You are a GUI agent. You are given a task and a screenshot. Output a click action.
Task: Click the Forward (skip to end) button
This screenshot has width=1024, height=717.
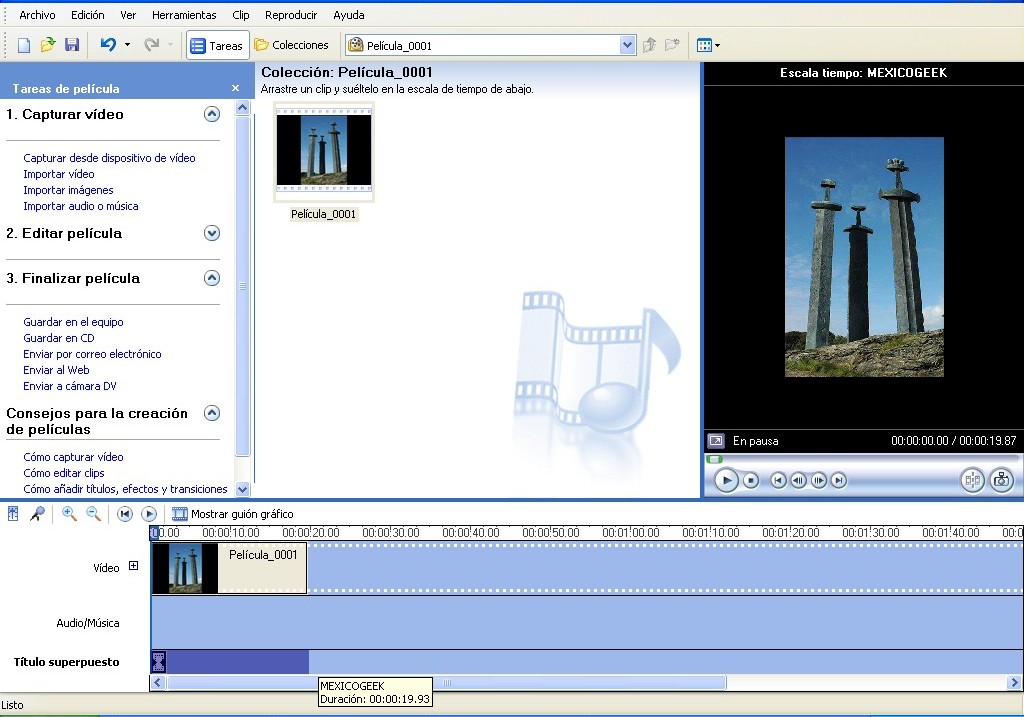pyautogui.click(x=839, y=481)
